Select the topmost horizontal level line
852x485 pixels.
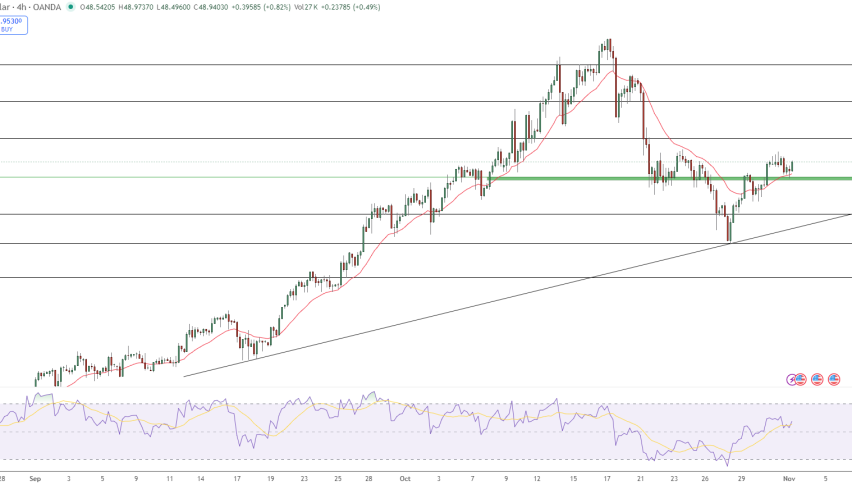[x=300, y=65]
